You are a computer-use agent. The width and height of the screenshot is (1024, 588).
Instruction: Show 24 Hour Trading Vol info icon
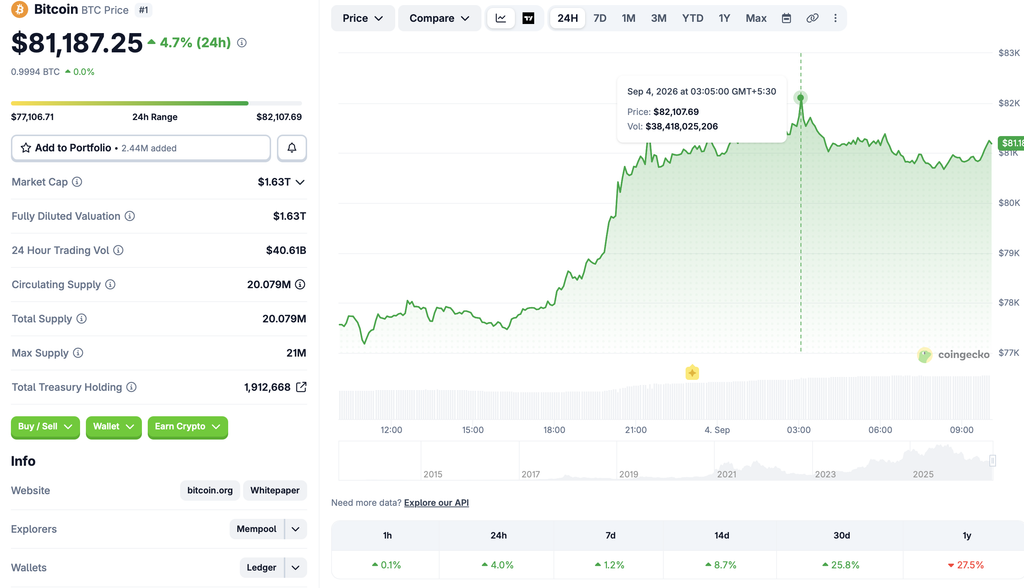(118, 250)
